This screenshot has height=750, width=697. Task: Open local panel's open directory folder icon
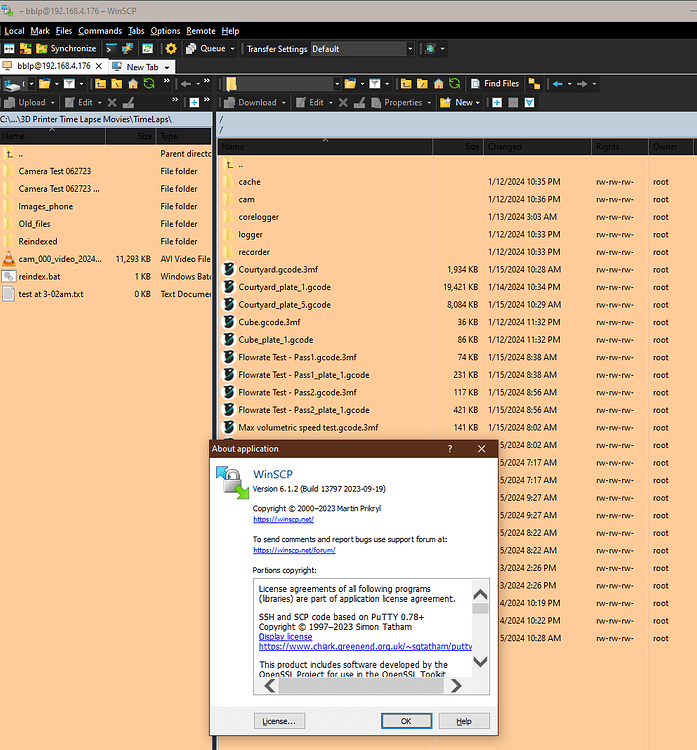tap(44, 84)
